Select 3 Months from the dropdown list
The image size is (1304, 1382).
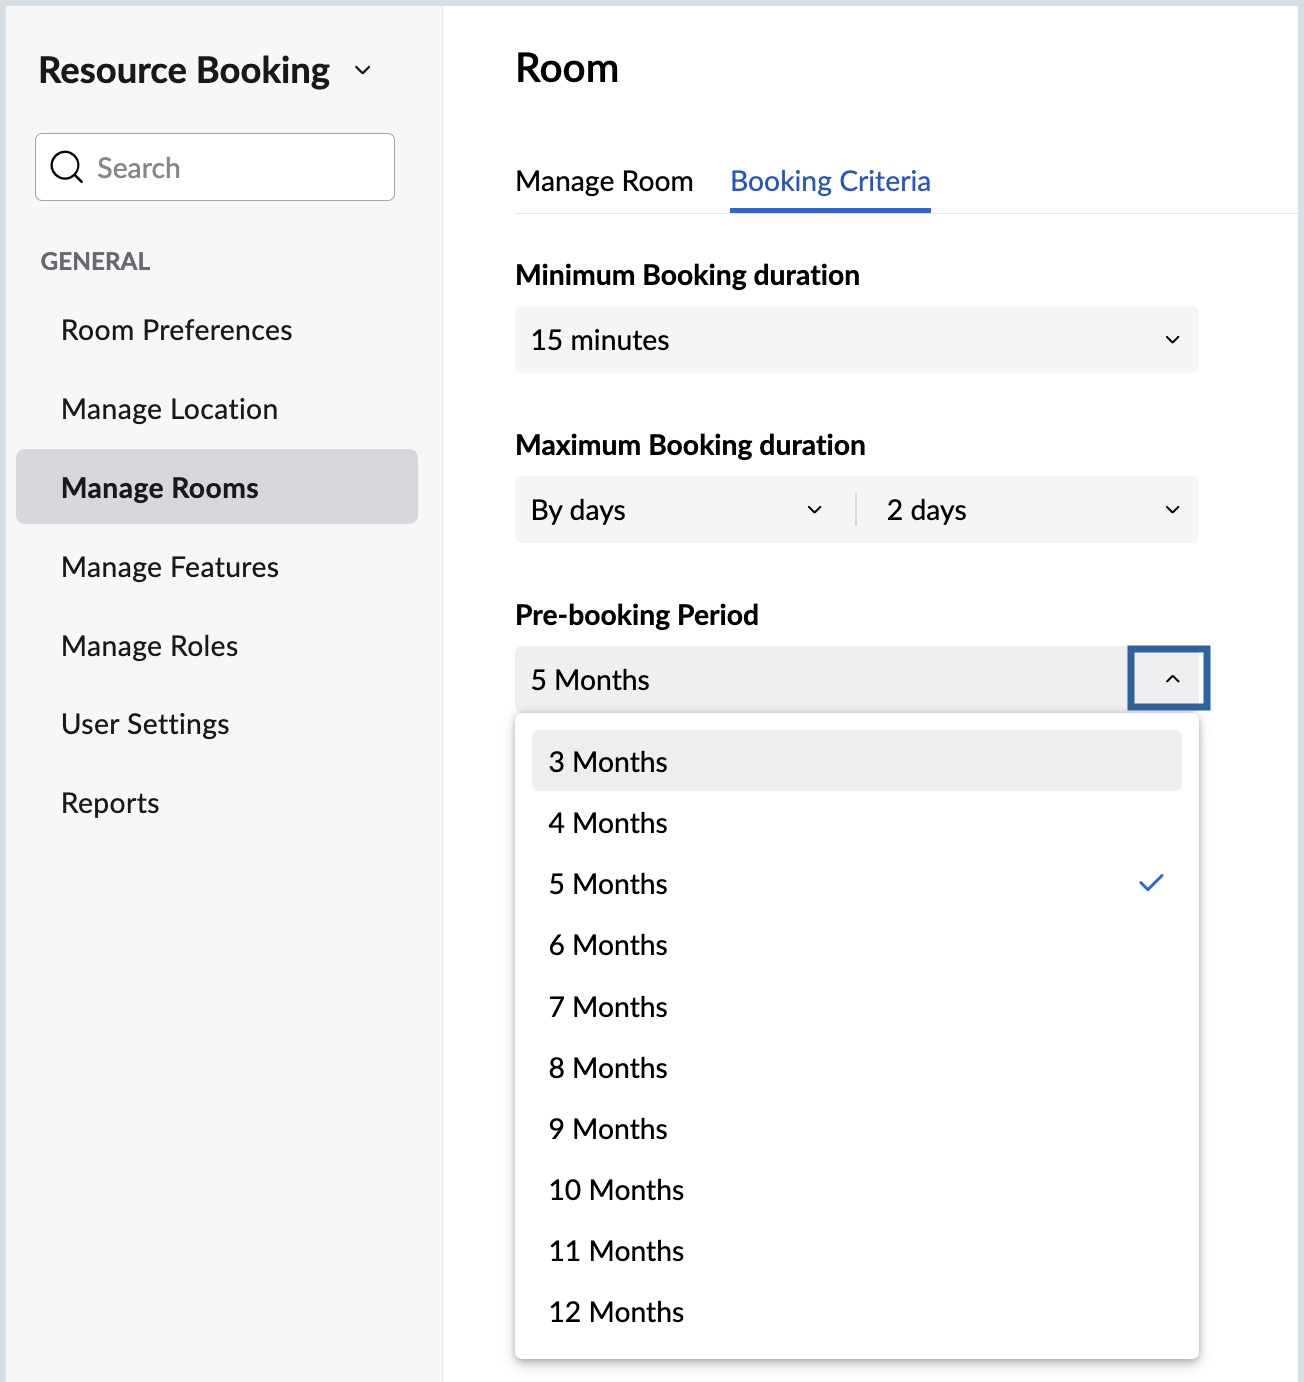pyautogui.click(x=608, y=761)
